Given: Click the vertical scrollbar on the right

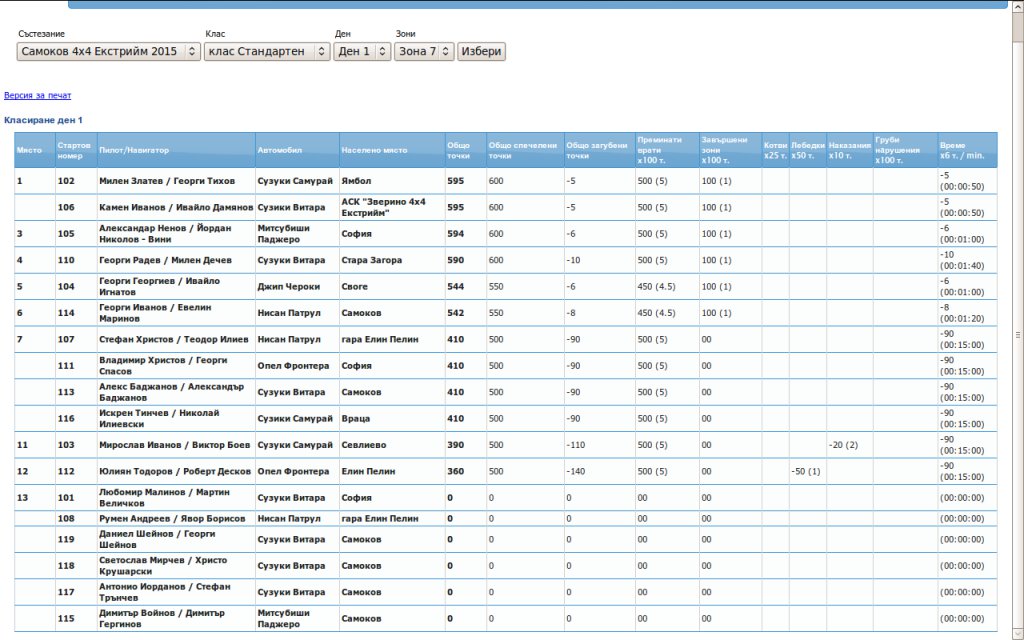Looking at the screenshot, I should (x=1018, y=335).
